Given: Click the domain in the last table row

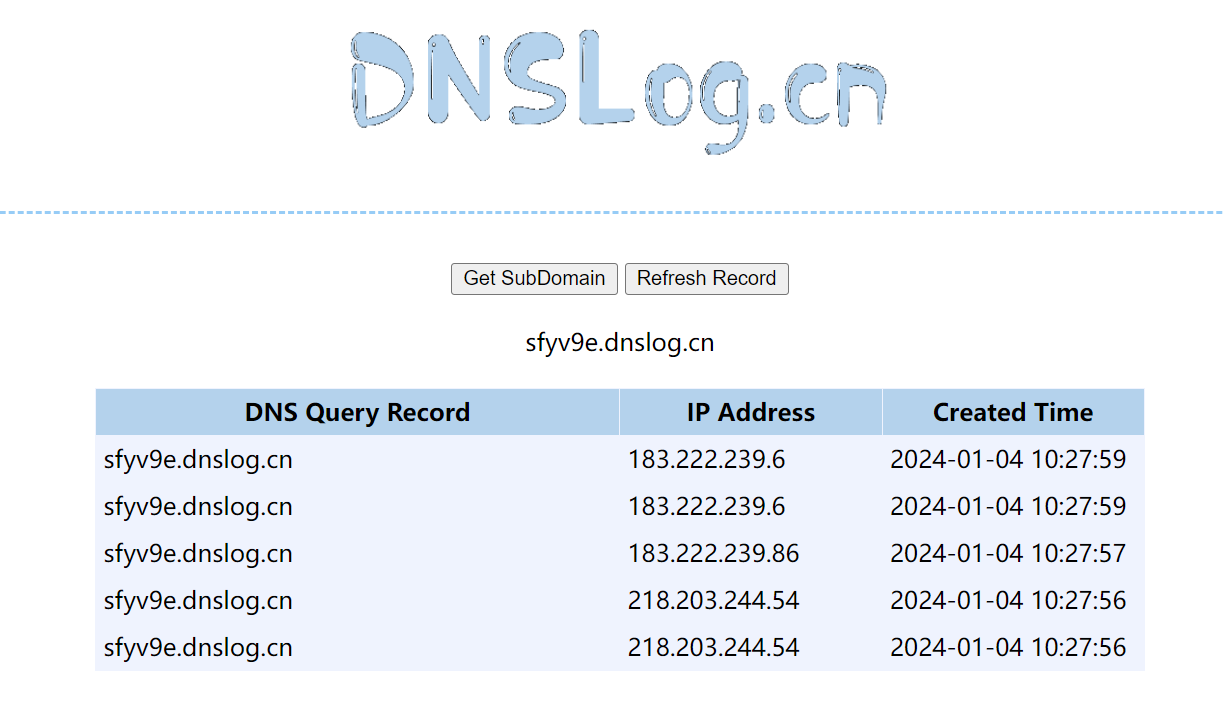Looking at the screenshot, I should pos(198,647).
